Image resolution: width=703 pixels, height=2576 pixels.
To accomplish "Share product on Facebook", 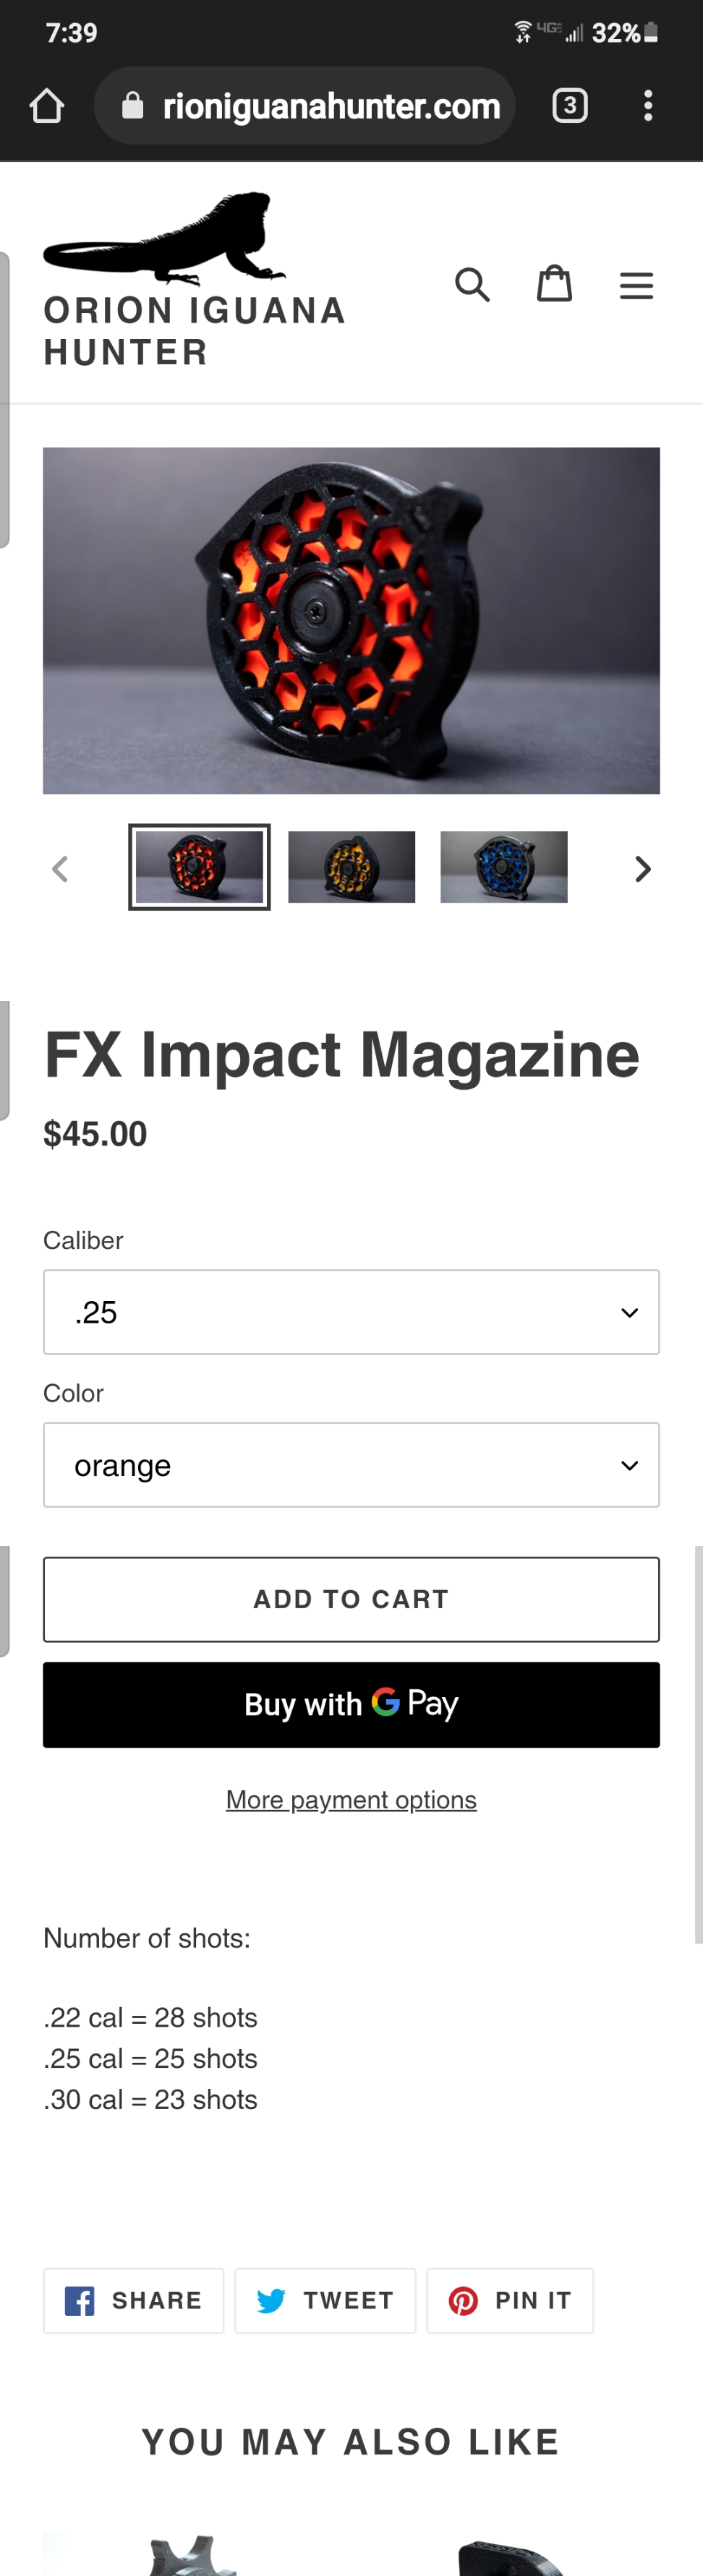I will tap(133, 2301).
